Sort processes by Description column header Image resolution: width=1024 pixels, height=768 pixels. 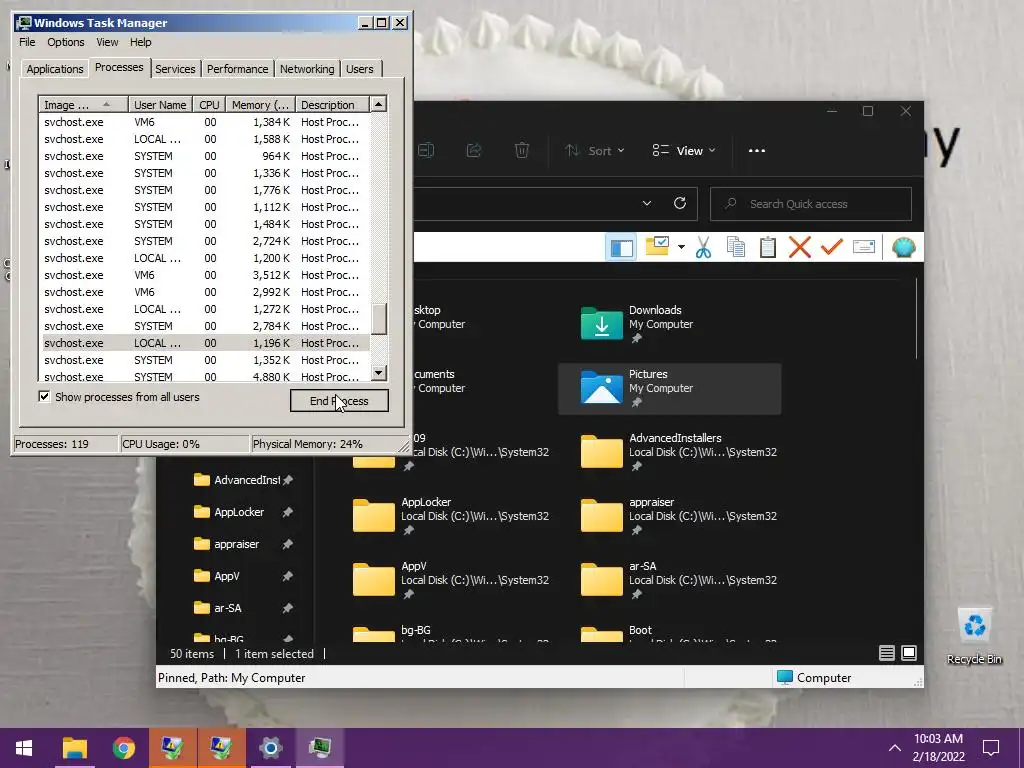point(332,104)
